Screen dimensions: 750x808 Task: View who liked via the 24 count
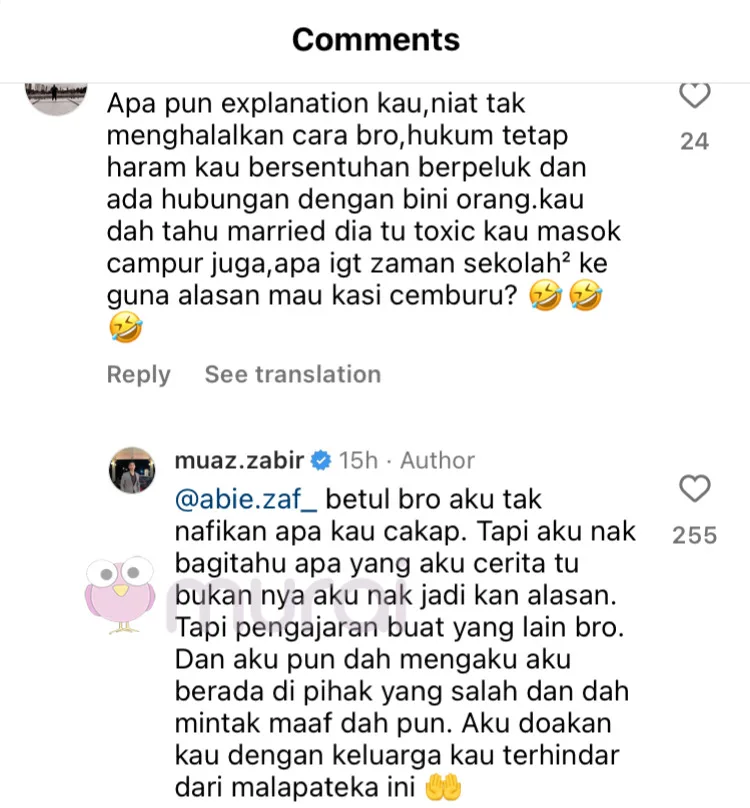pos(694,141)
